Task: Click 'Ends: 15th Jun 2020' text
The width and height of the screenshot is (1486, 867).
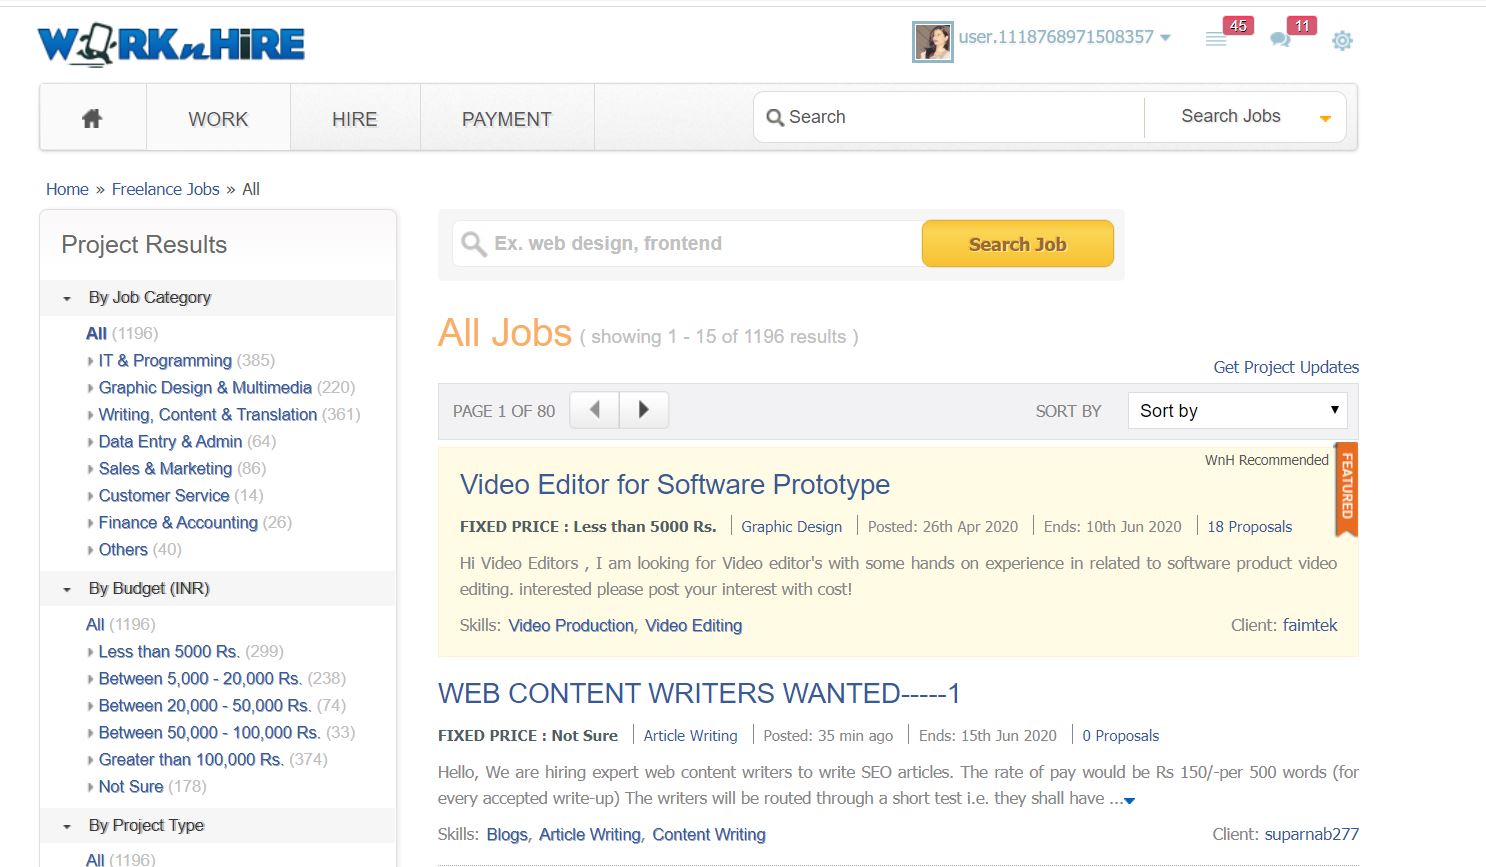Action: pyautogui.click(x=988, y=735)
